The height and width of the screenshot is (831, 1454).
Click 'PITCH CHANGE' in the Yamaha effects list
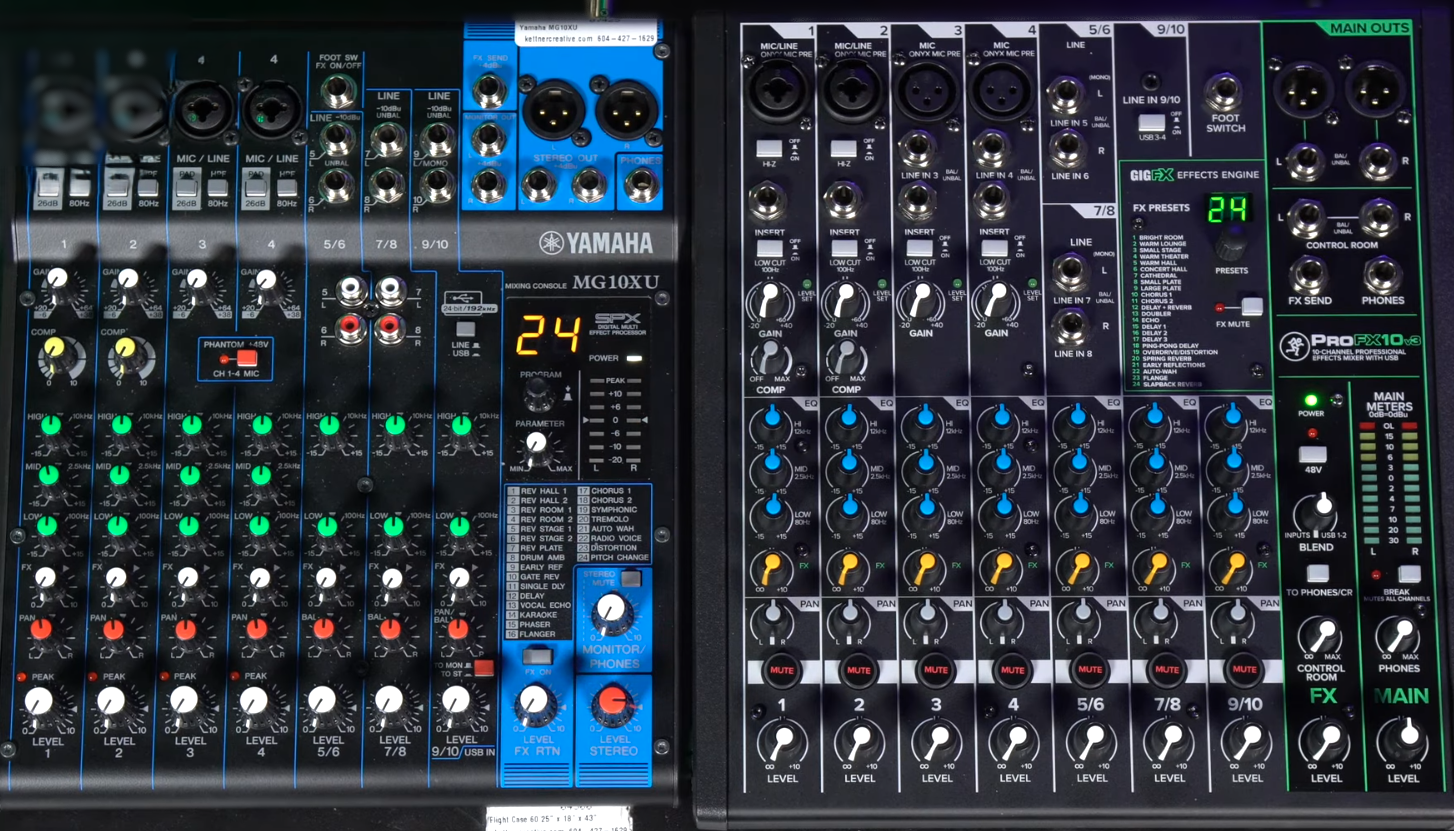[620, 557]
